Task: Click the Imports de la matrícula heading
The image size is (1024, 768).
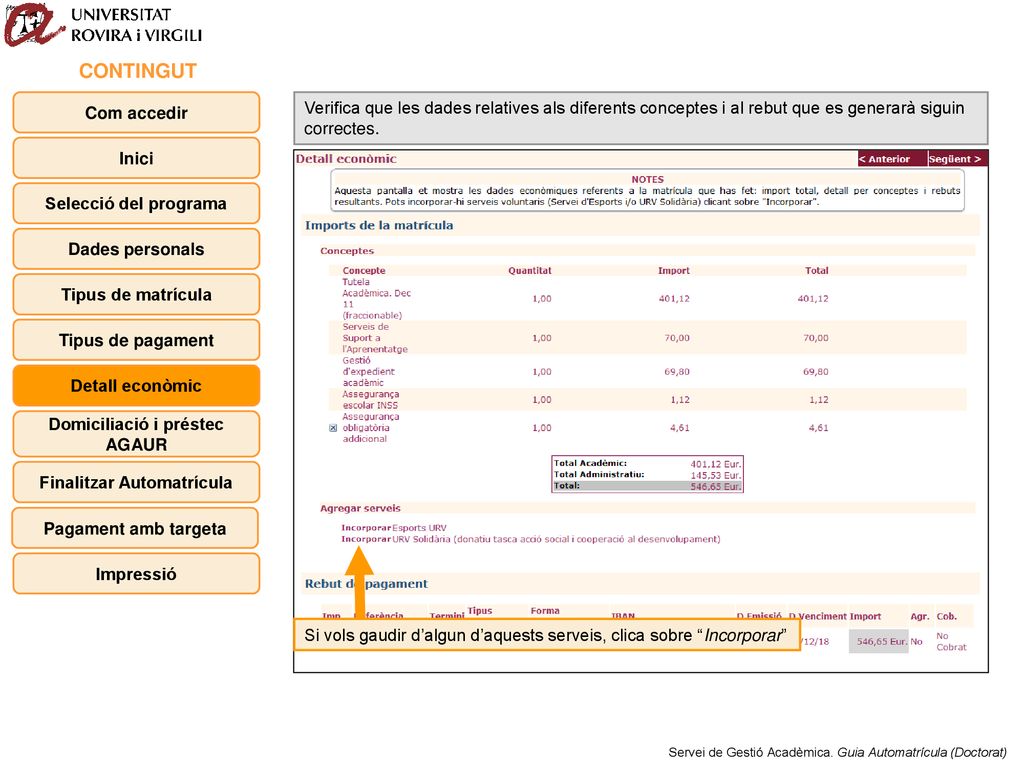Action: pos(379,225)
